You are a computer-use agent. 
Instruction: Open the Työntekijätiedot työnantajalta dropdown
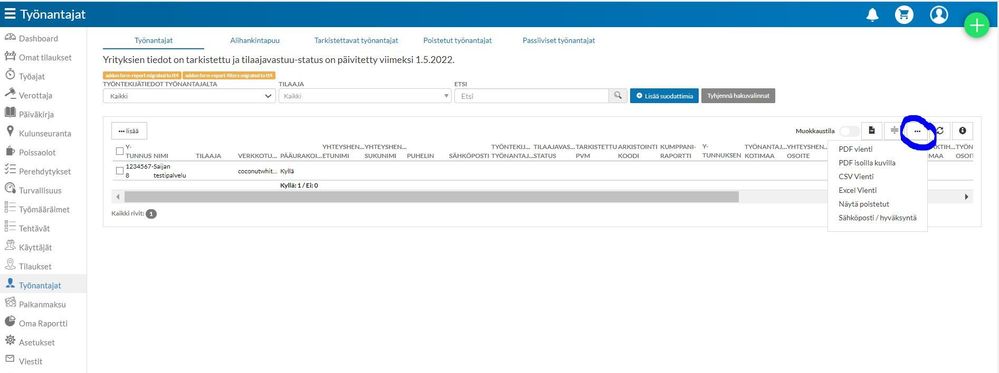(189, 96)
